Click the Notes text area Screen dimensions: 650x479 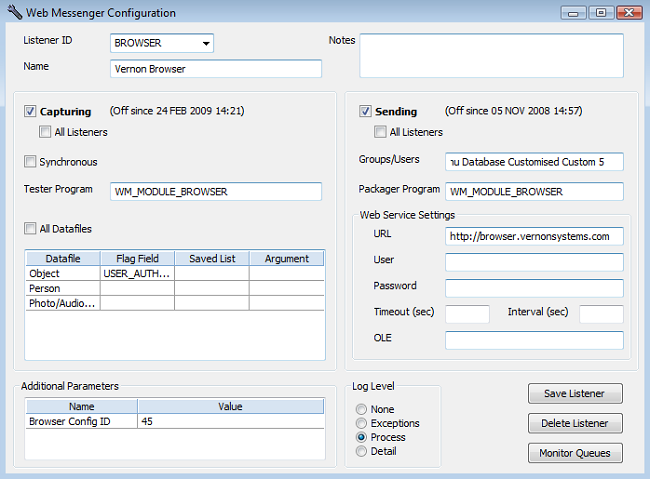pos(491,56)
